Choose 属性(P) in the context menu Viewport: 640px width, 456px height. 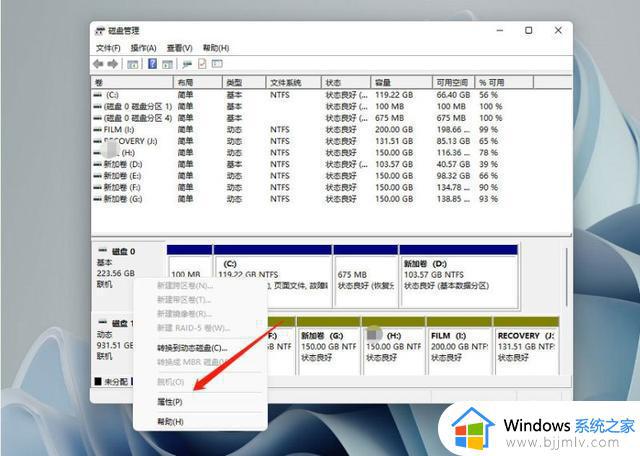(169, 402)
